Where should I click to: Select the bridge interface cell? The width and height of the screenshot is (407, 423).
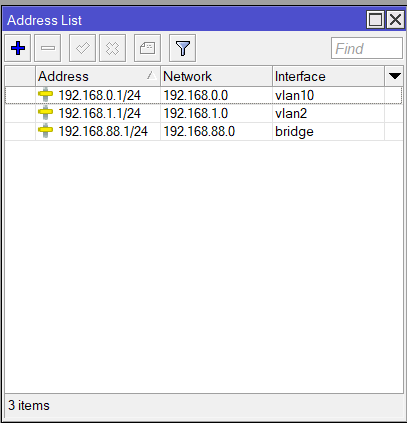click(x=328, y=131)
